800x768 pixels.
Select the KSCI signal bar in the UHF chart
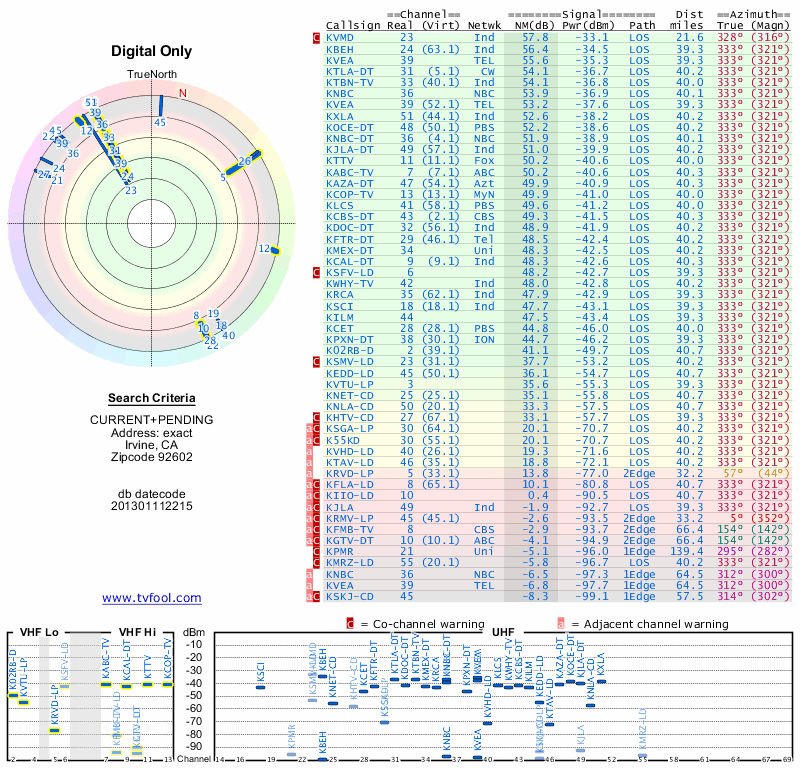[x=260, y=687]
